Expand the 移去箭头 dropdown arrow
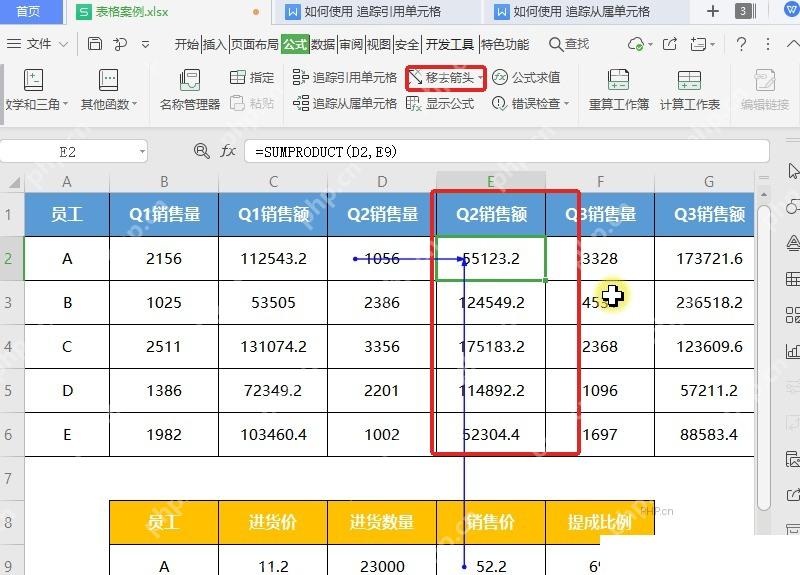The image size is (800, 575). point(481,78)
